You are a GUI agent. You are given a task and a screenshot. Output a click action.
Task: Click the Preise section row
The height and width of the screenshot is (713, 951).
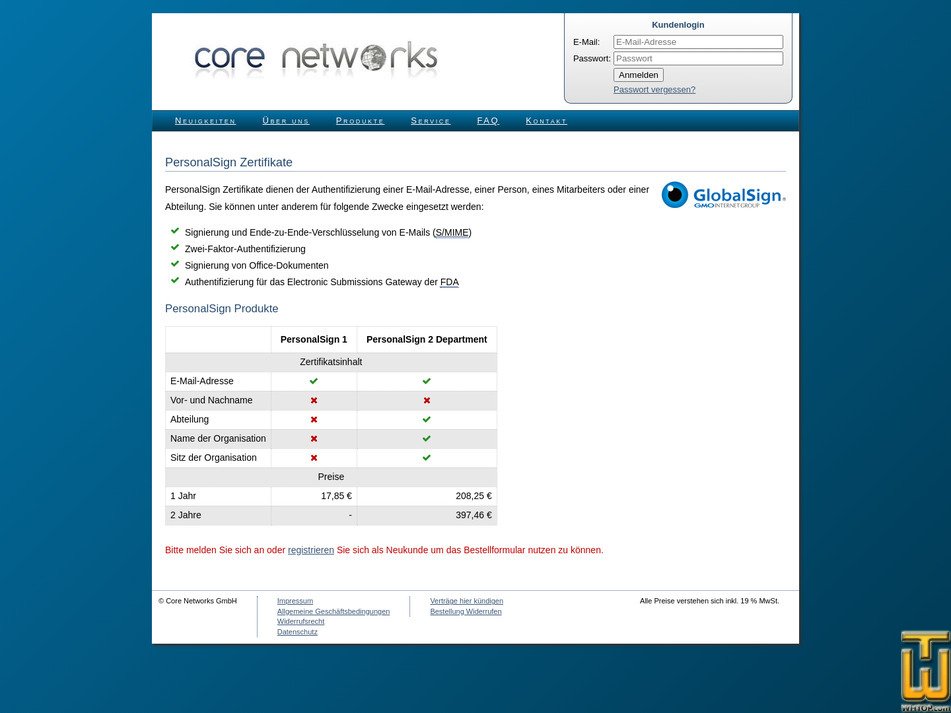click(x=331, y=477)
